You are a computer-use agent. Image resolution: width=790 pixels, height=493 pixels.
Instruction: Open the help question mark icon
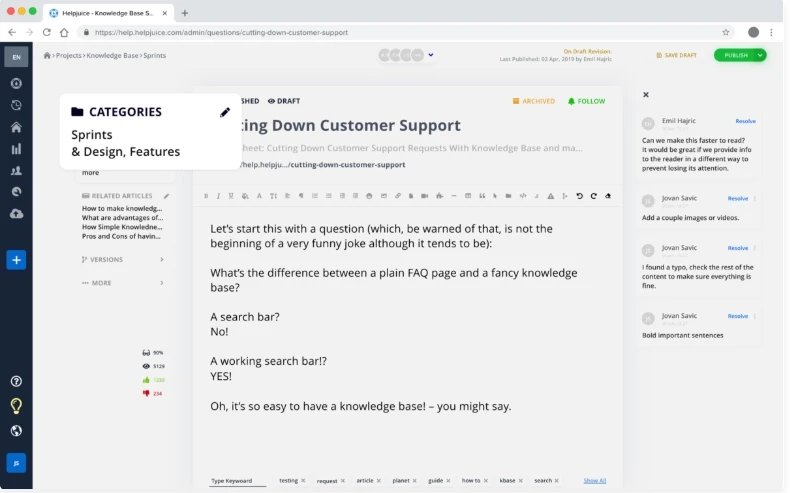coord(16,381)
